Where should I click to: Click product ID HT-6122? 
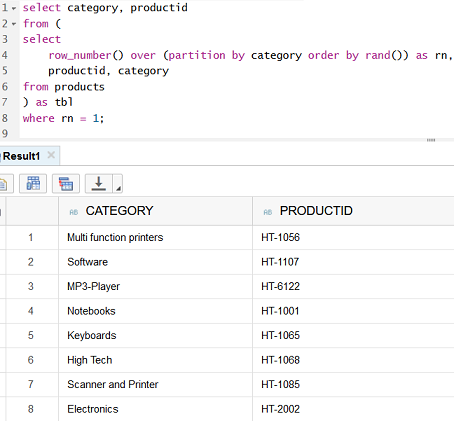point(280,286)
